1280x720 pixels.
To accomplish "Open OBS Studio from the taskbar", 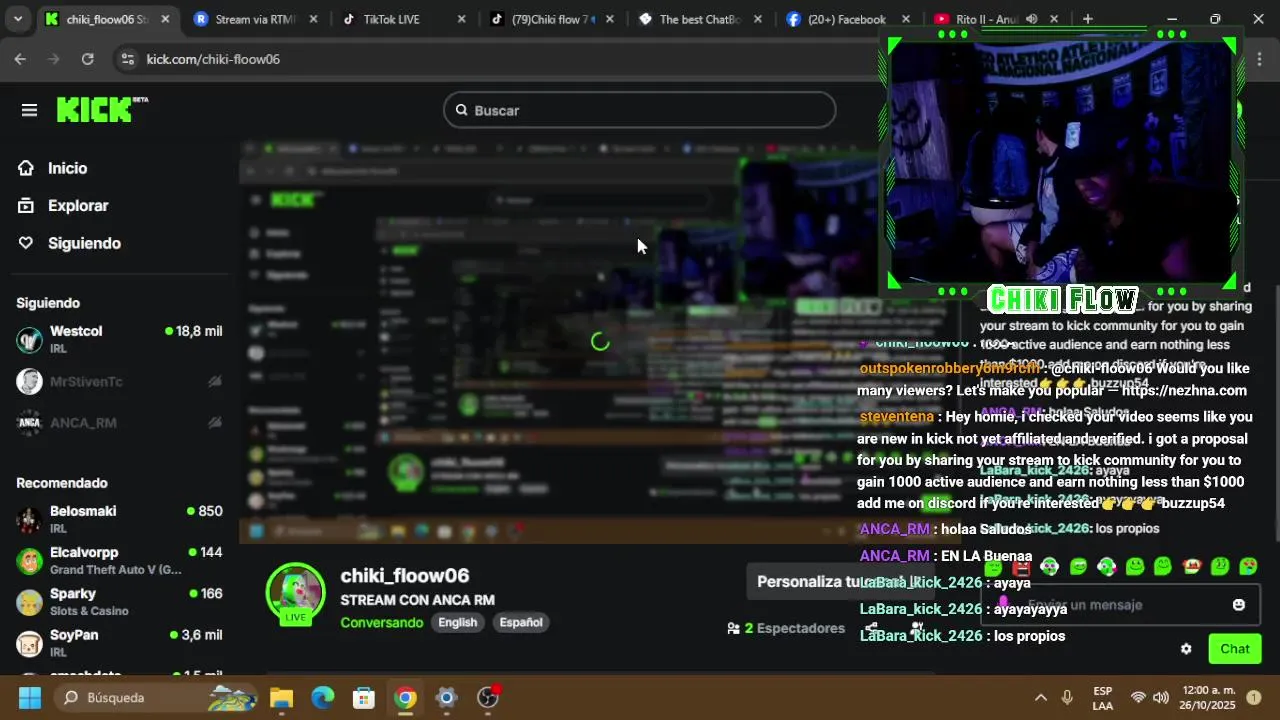I will [487, 697].
